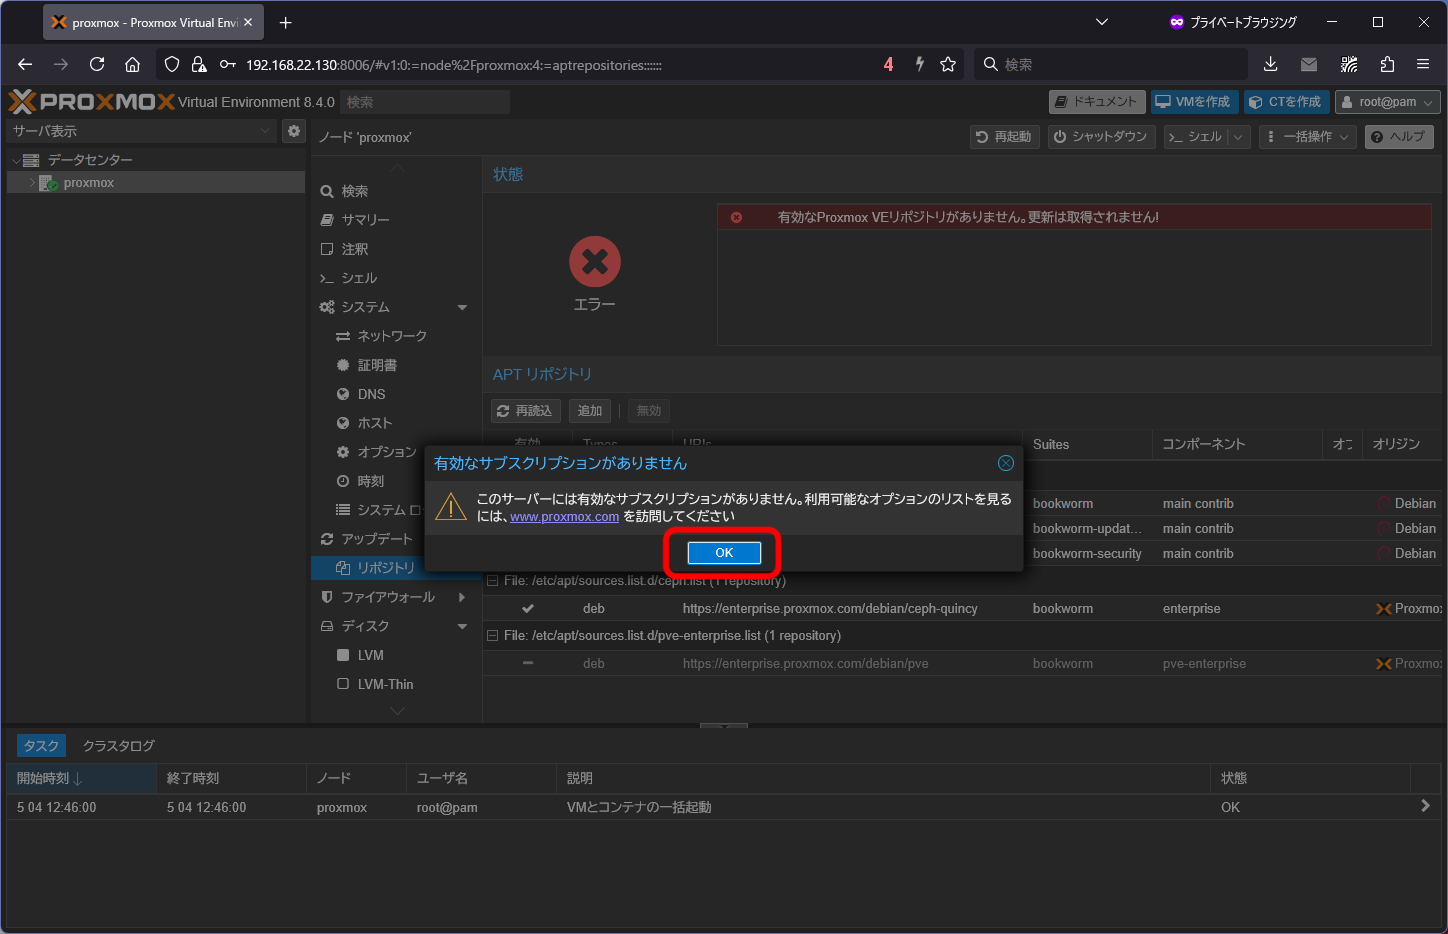The width and height of the screenshot is (1448, 934).
Task: Click the Proxmox header search field
Action: (x=425, y=102)
